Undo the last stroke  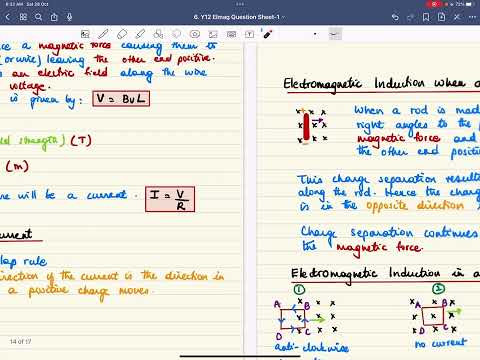point(395,17)
